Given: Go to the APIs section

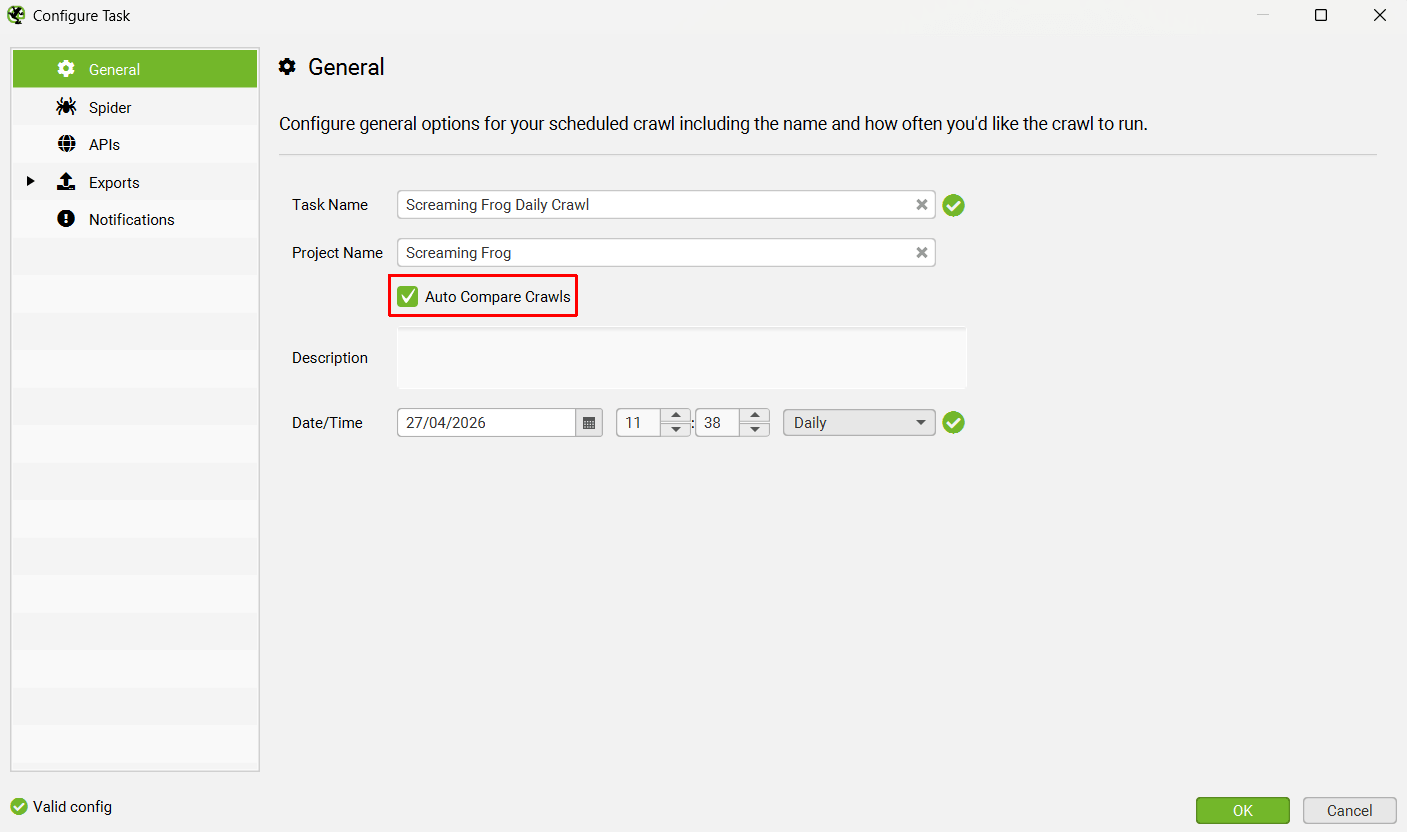Looking at the screenshot, I should coord(135,144).
